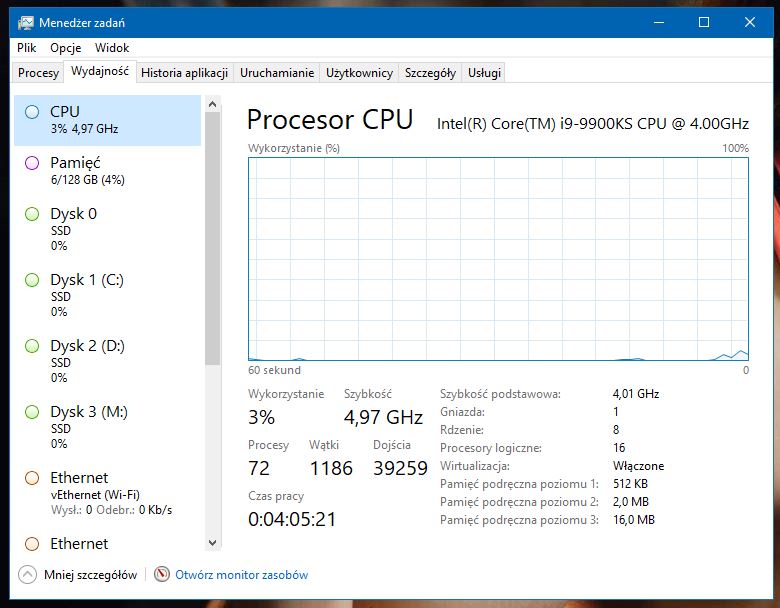Select the Wydajność tab

tap(100, 71)
